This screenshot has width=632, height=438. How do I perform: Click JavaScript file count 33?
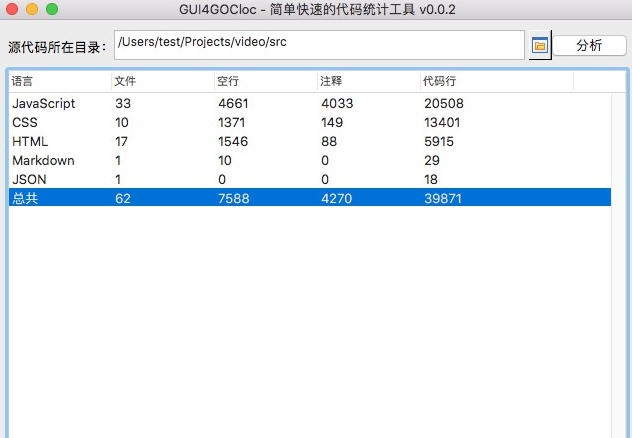tap(123, 104)
